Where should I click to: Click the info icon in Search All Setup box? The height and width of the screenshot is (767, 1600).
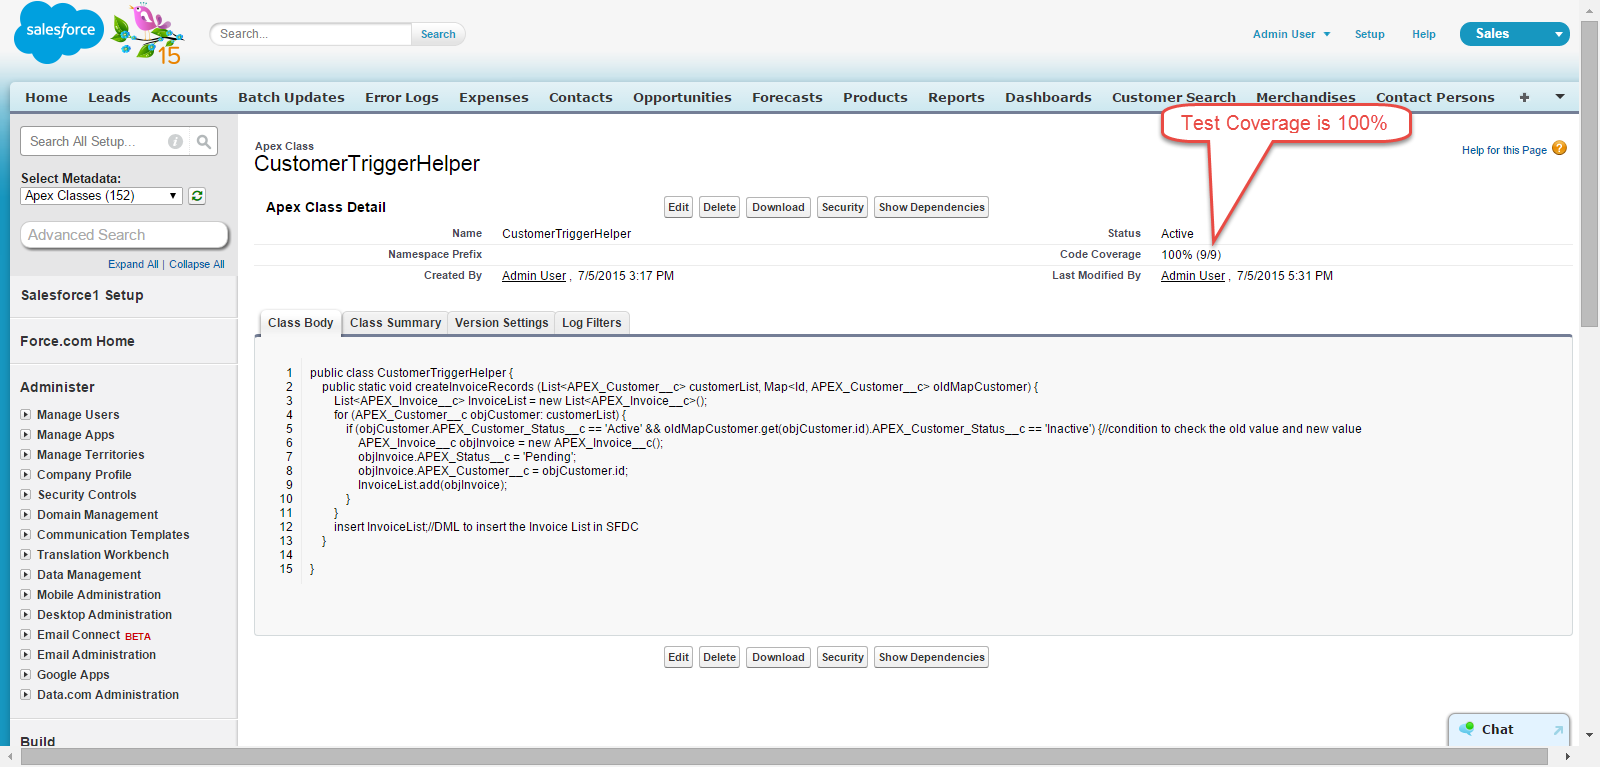[175, 142]
